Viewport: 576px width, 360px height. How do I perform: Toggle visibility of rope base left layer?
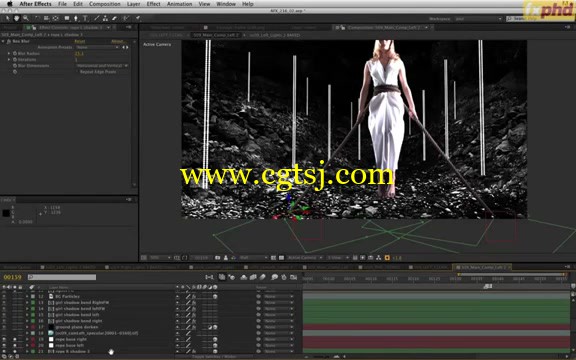click(x=4, y=345)
